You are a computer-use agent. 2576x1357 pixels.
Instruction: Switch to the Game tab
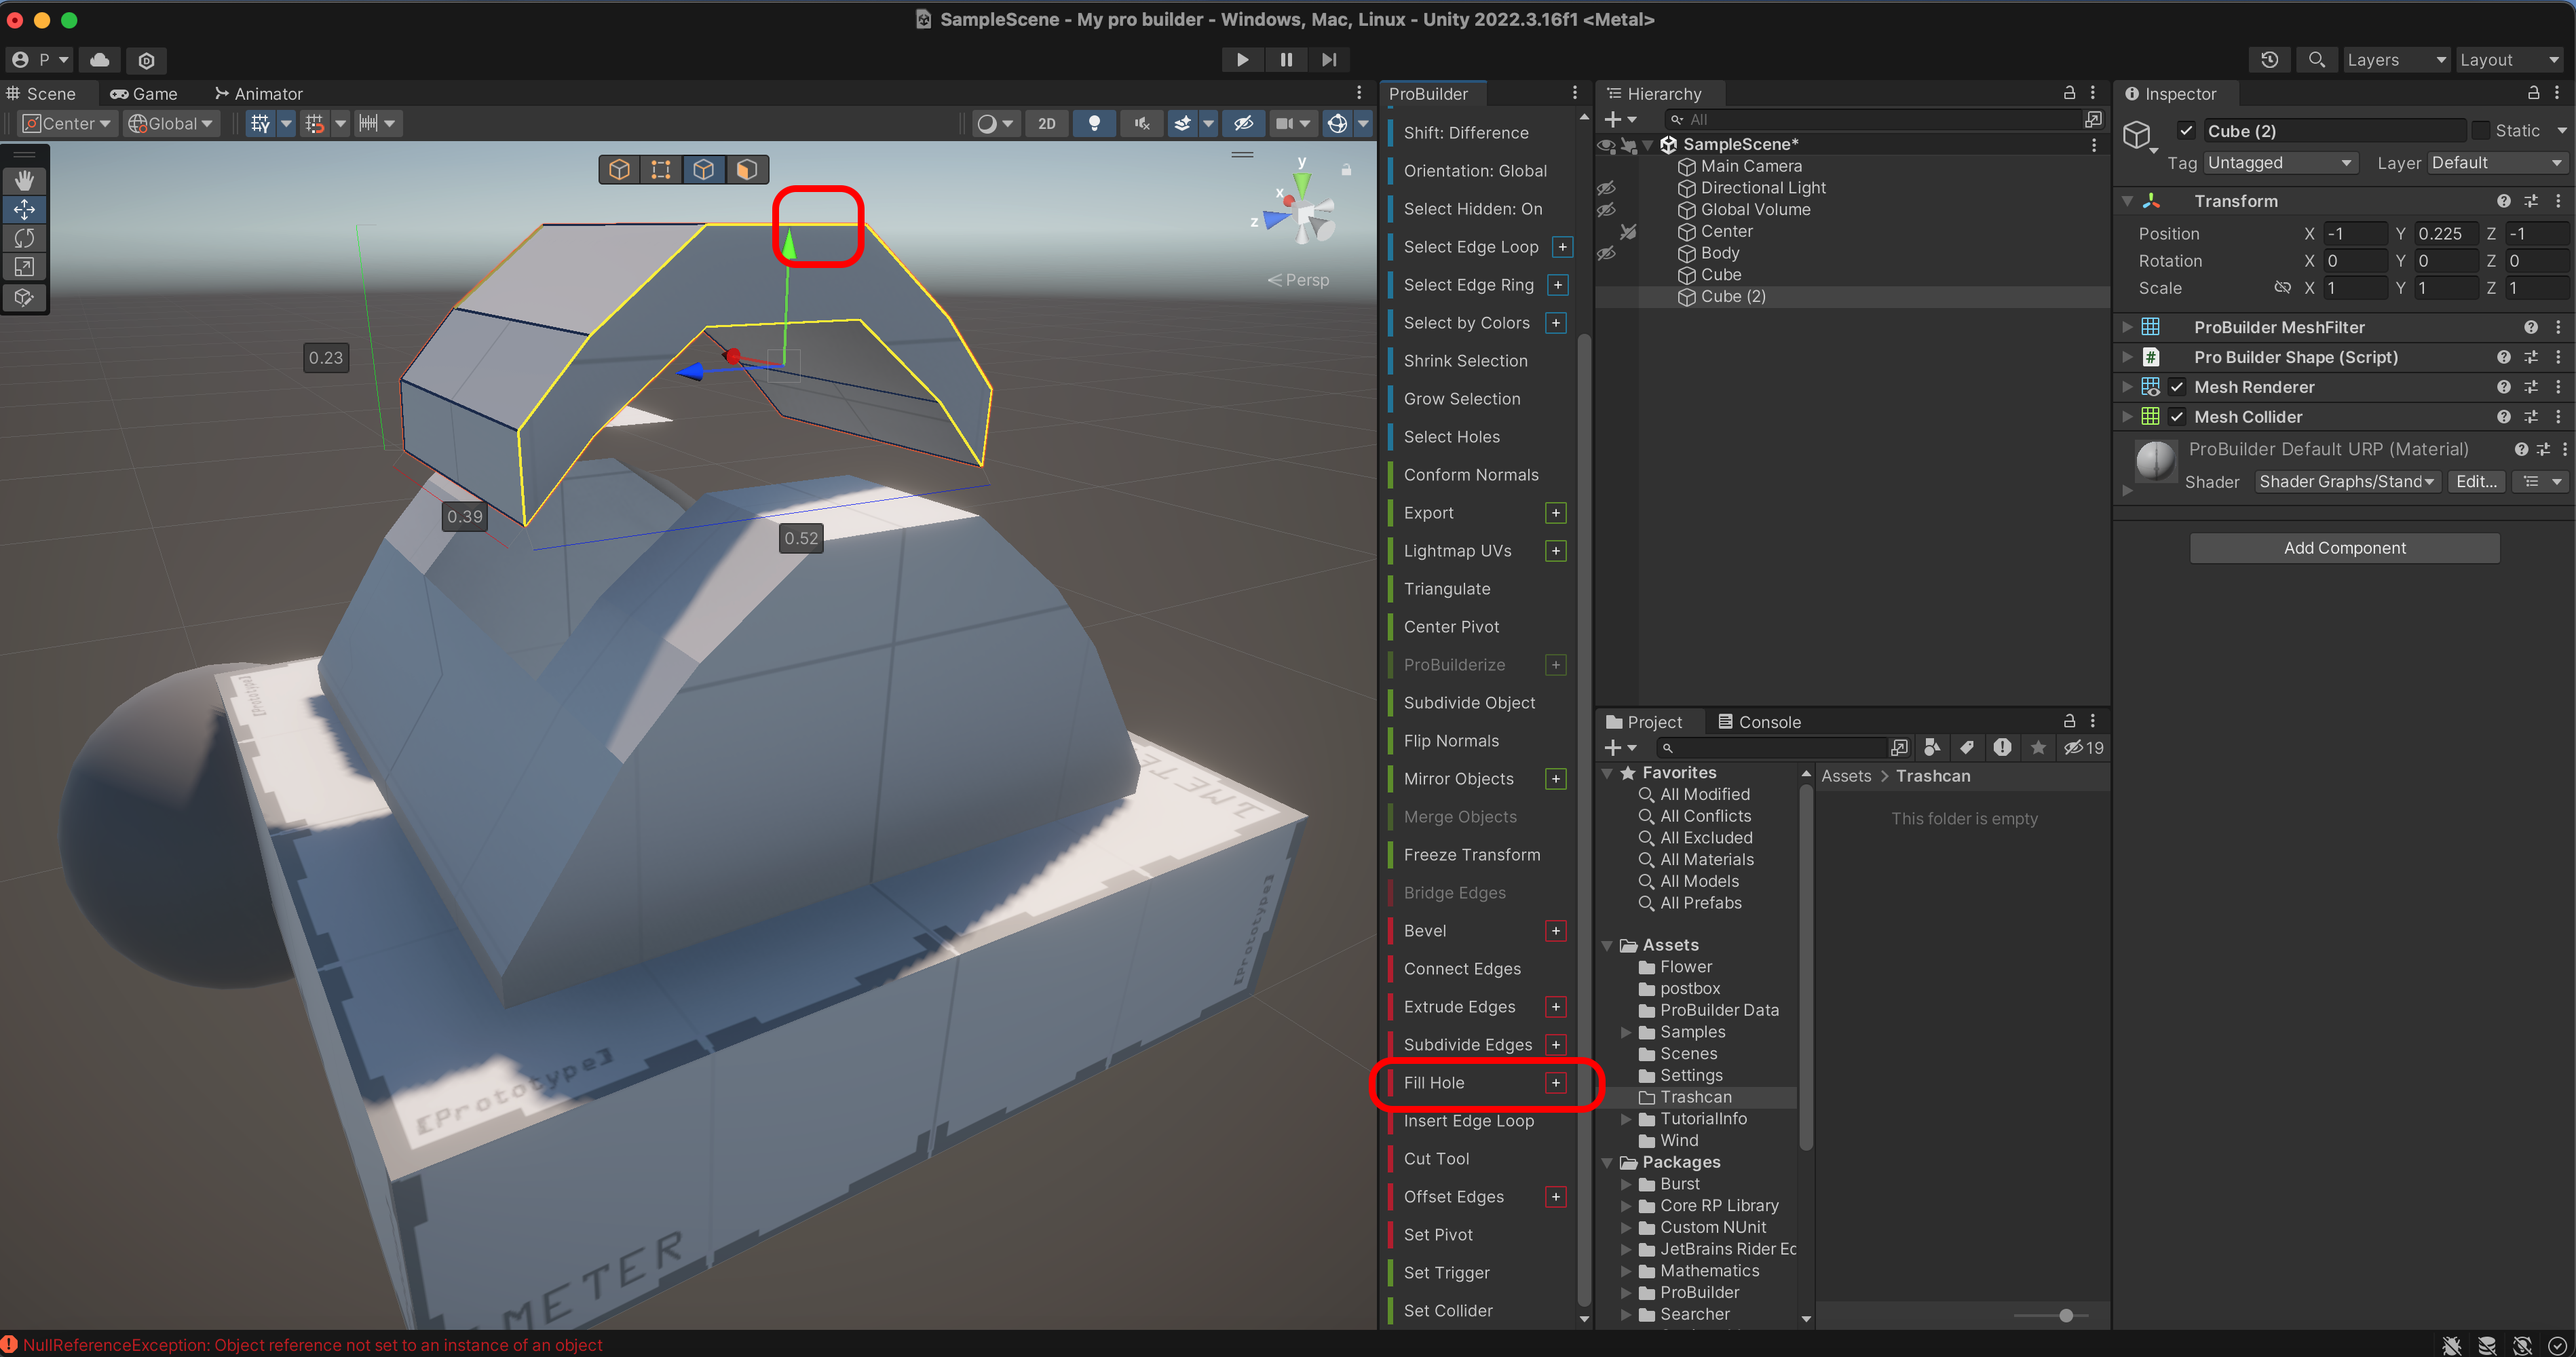144,94
